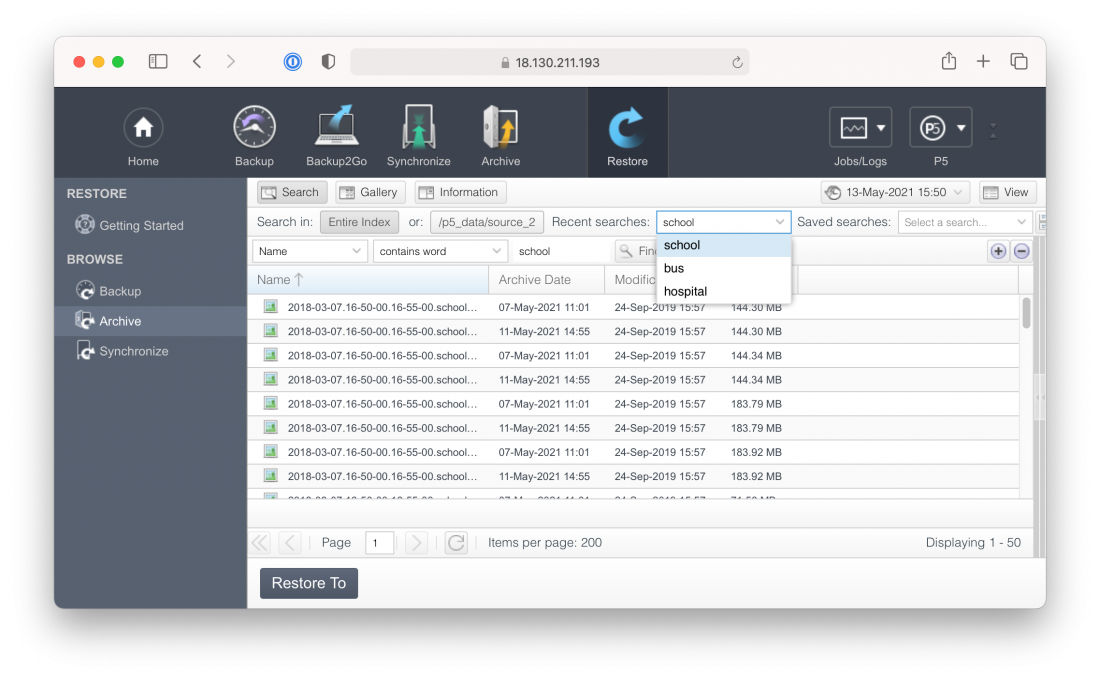Click the address bar showing 18.130.211.193
1100x680 pixels.
[x=549, y=62]
